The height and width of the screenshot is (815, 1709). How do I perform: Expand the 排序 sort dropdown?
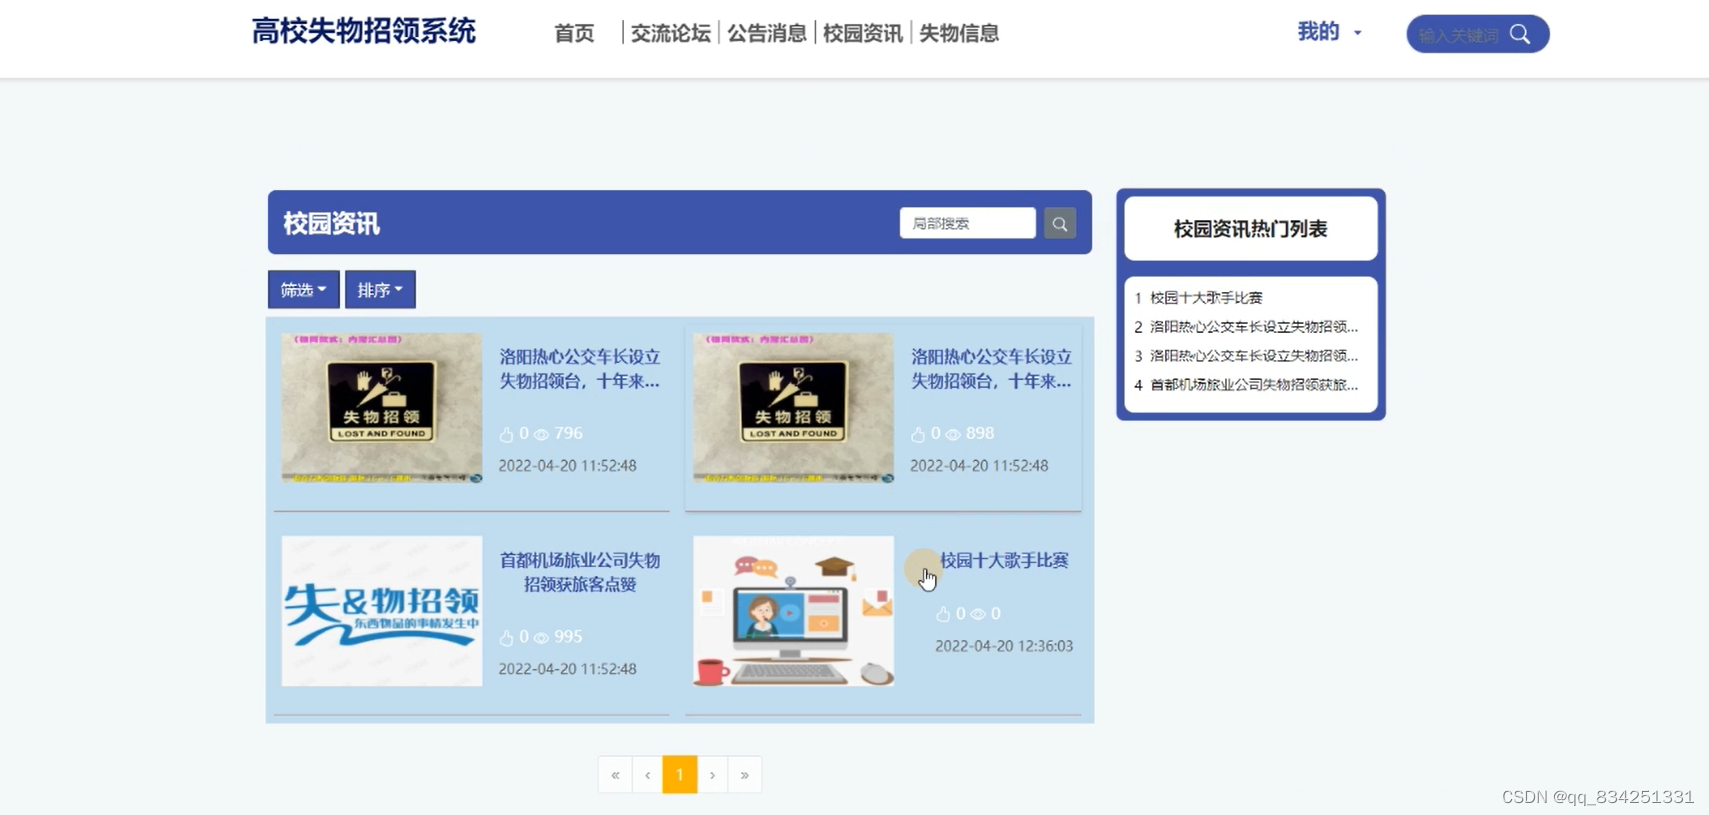(x=380, y=290)
